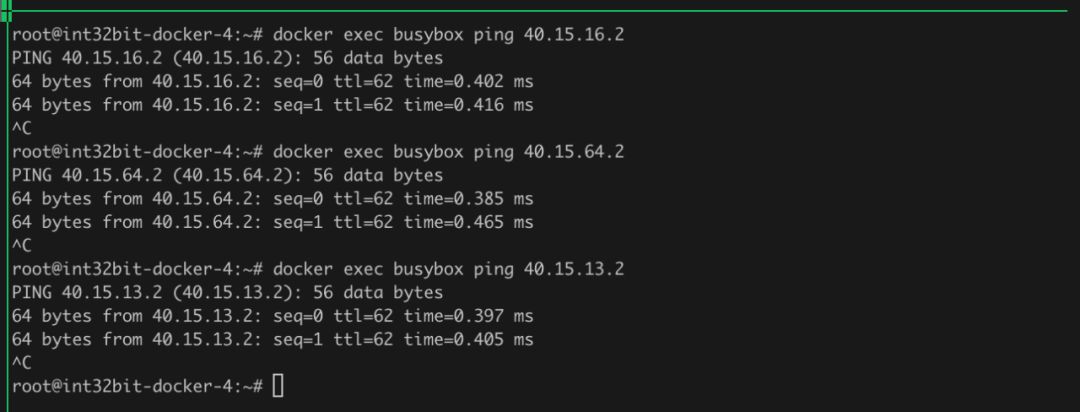Click the "PING 40.15.16.2" header line

(227, 58)
